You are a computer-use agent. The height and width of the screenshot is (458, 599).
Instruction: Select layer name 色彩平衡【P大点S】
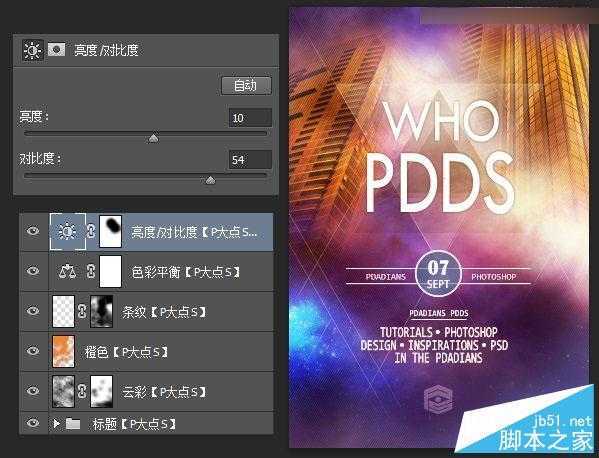coord(186,272)
